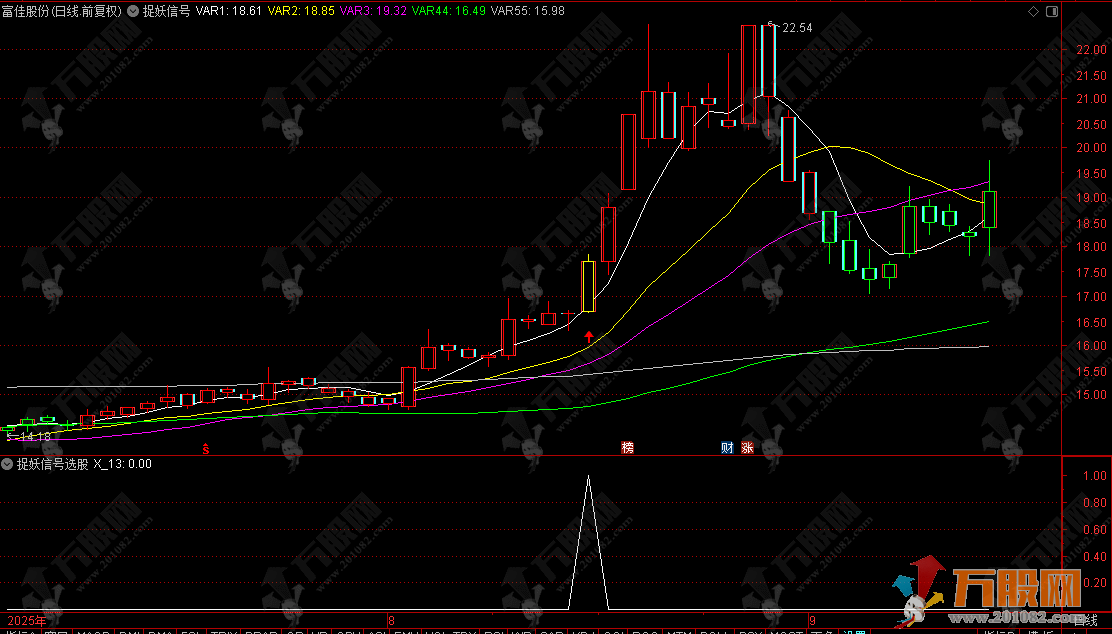
Task: Select the yellow VAR2: 18.85 label
Action: point(301,11)
